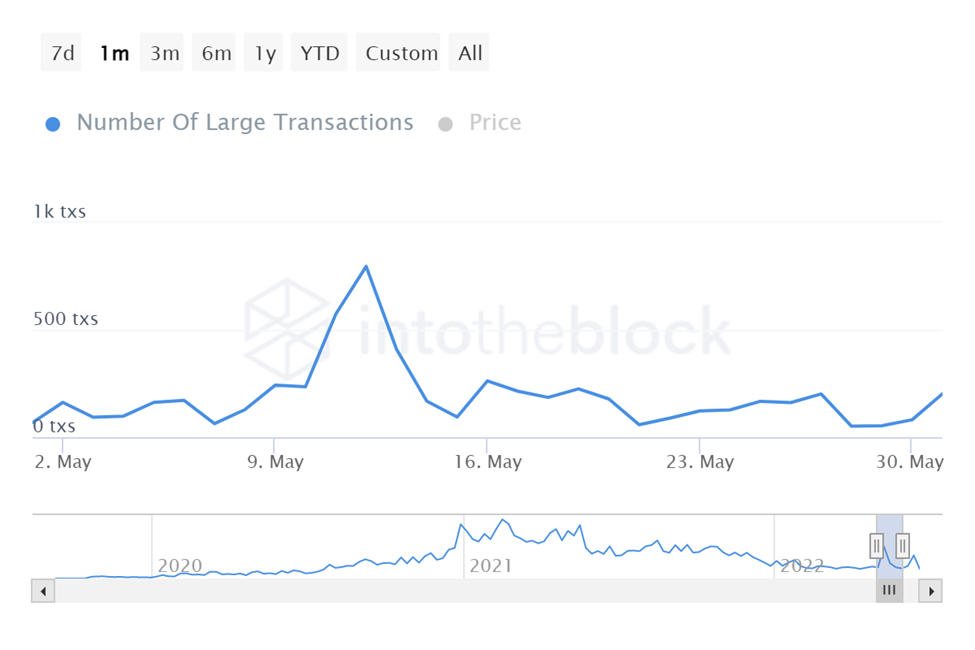Image resolution: width=975 pixels, height=650 pixels.
Task: Show All historical data
Action: pos(470,53)
